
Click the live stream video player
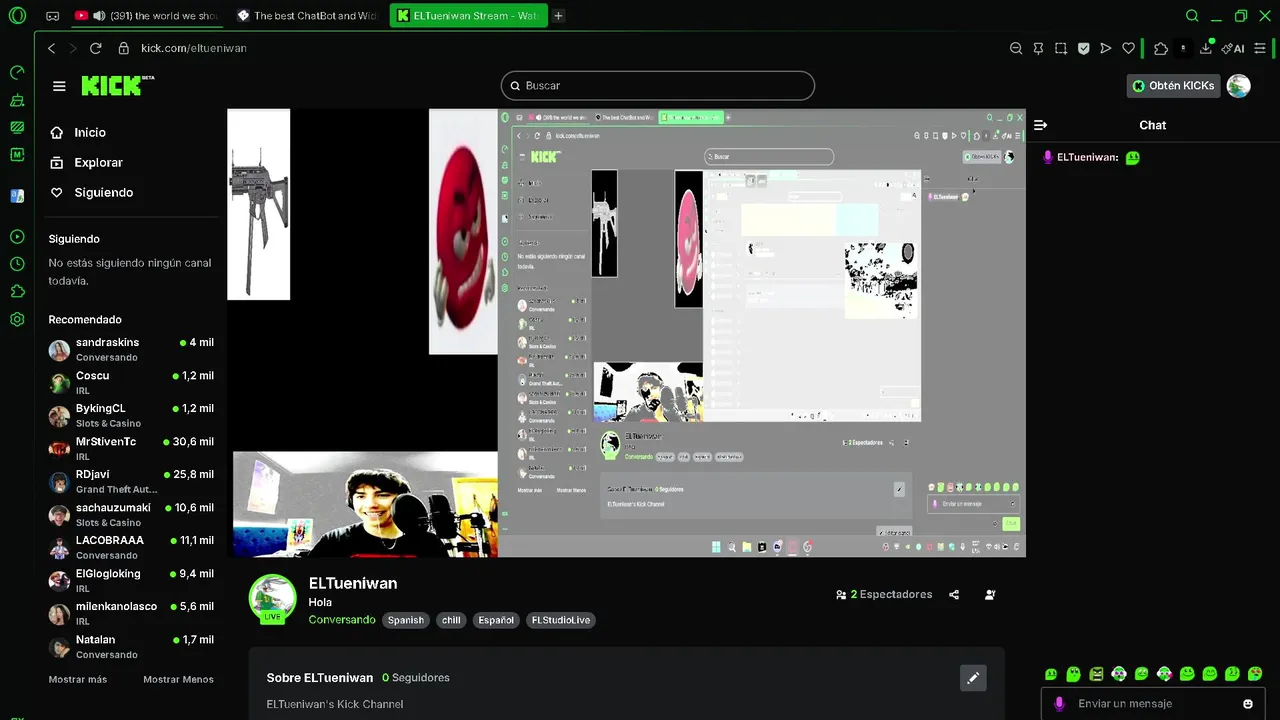tap(626, 333)
